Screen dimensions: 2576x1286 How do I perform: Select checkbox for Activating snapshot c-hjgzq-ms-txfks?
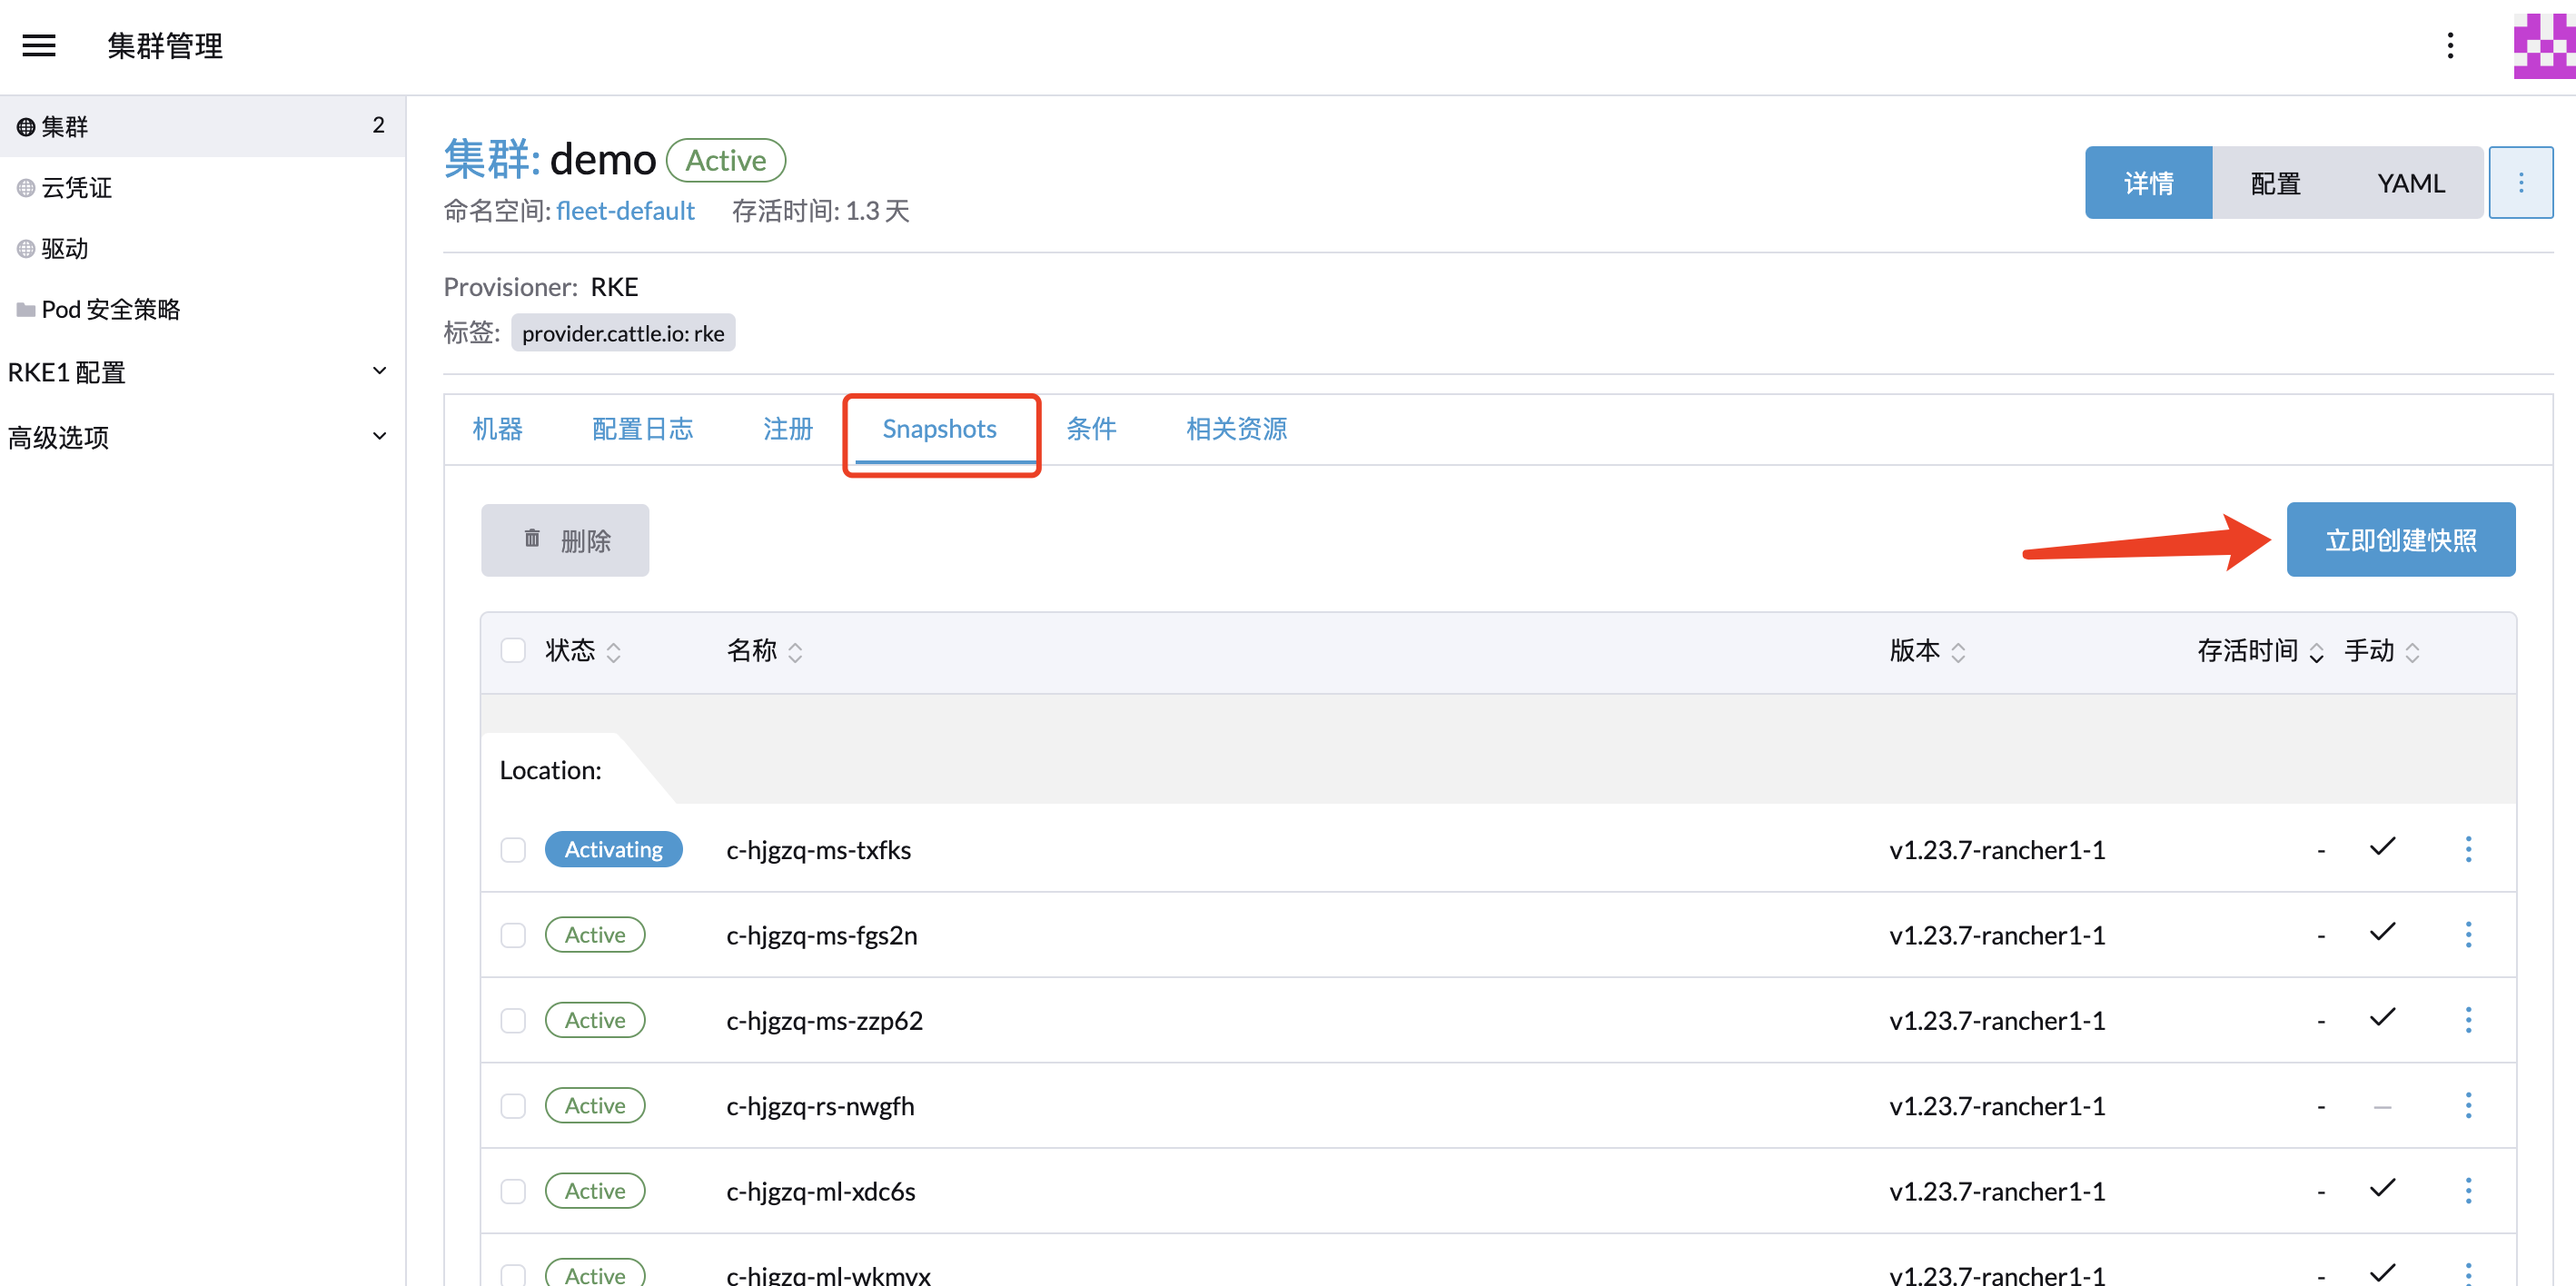tap(513, 849)
